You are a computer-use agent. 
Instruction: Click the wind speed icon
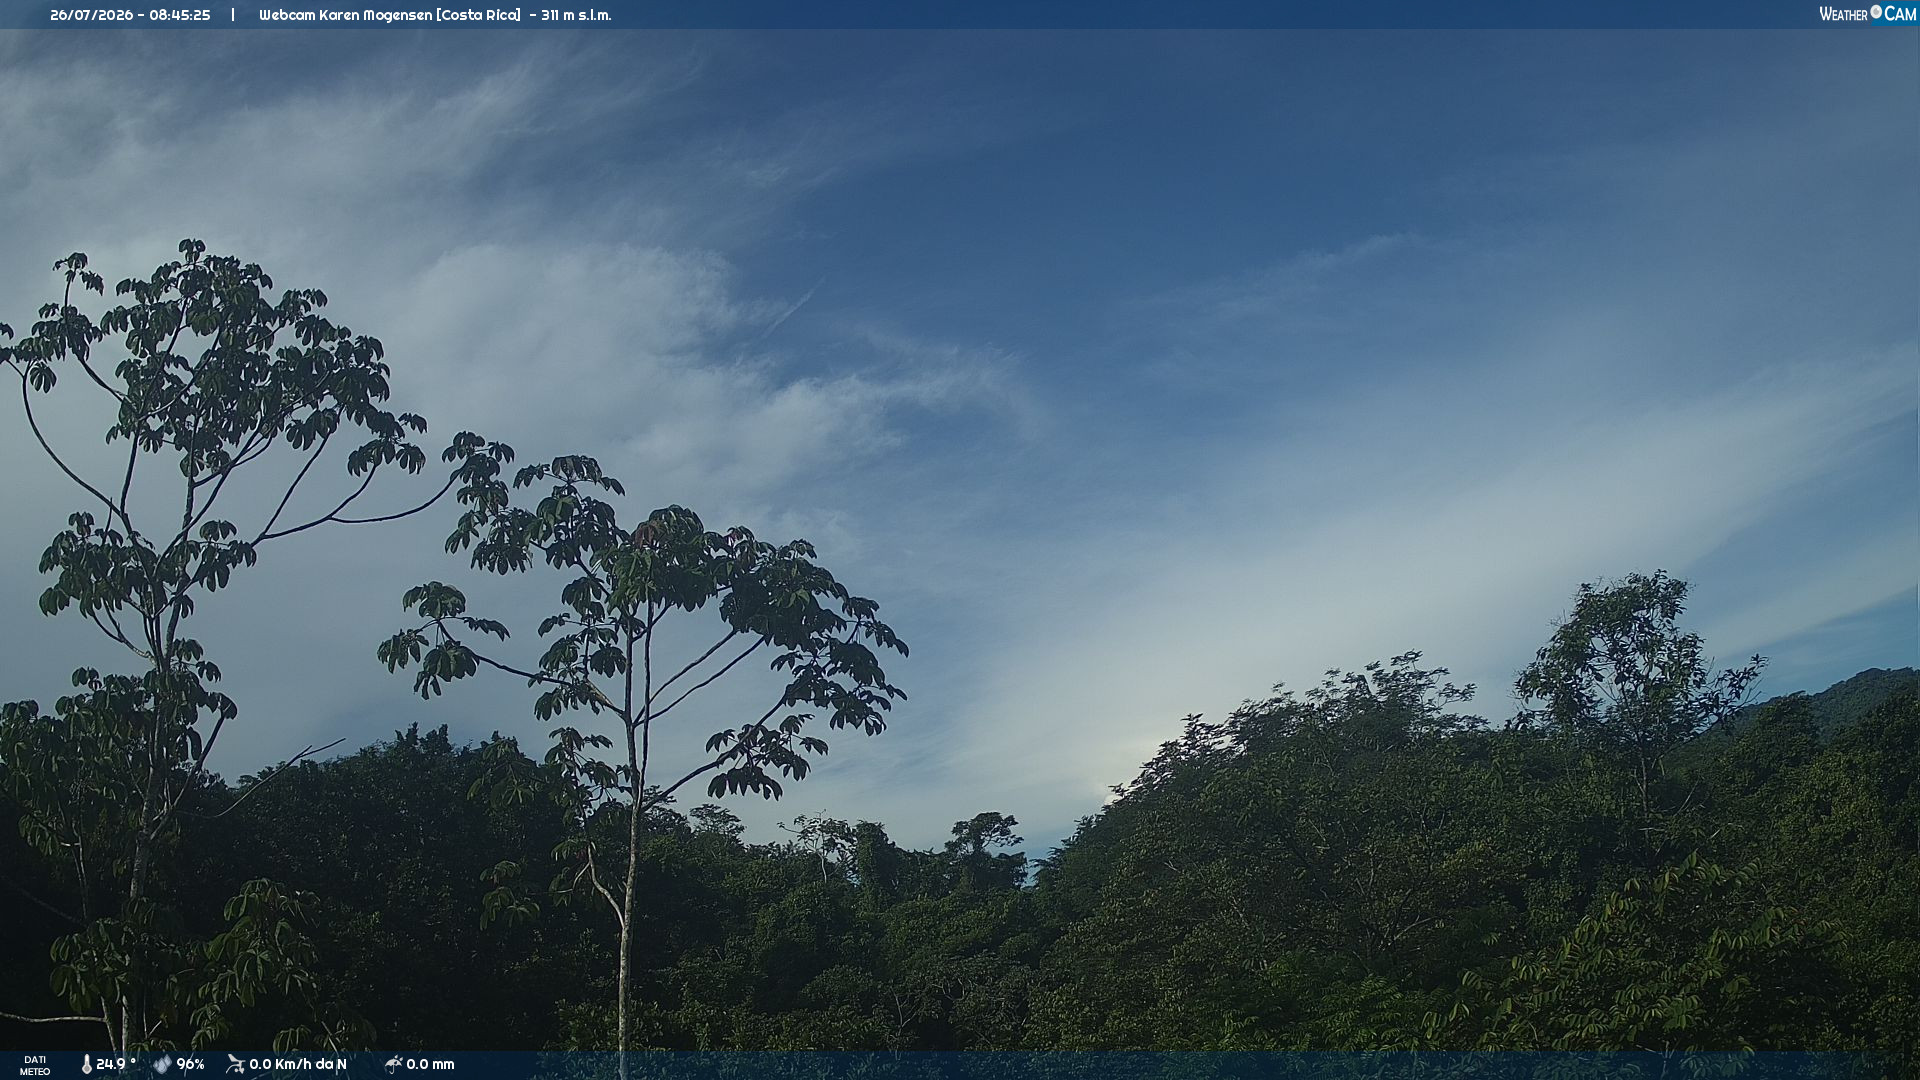tap(235, 1064)
